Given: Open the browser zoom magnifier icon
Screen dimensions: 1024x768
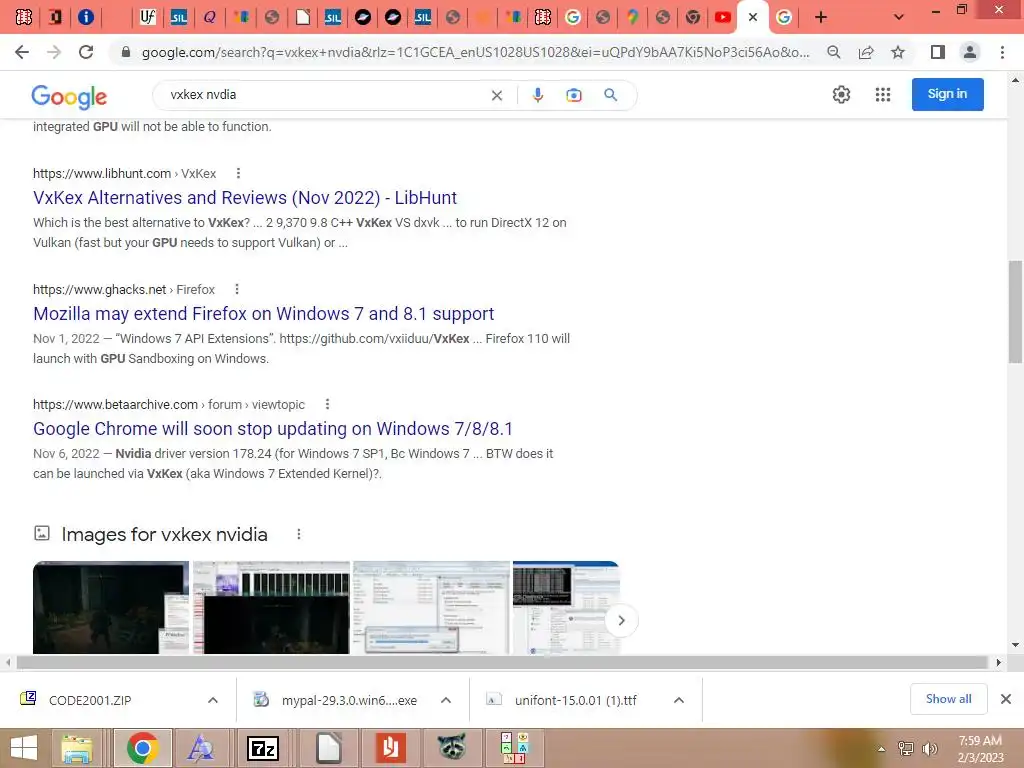Looking at the screenshot, I should point(833,52).
